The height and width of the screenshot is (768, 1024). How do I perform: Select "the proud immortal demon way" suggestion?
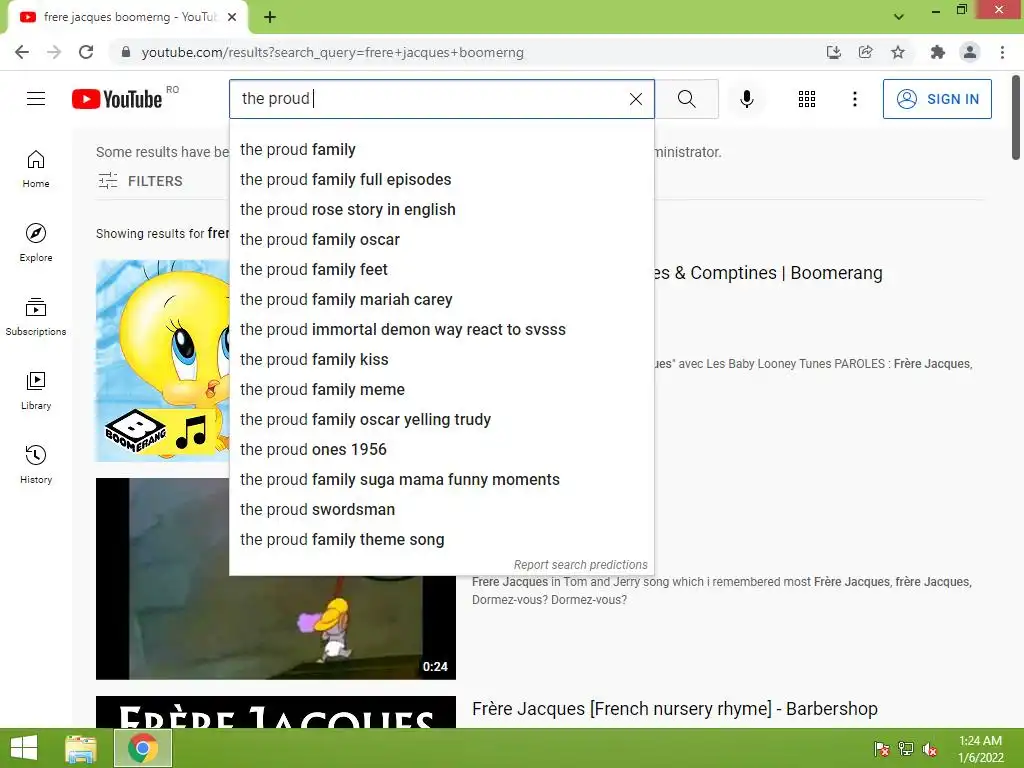pos(441,330)
